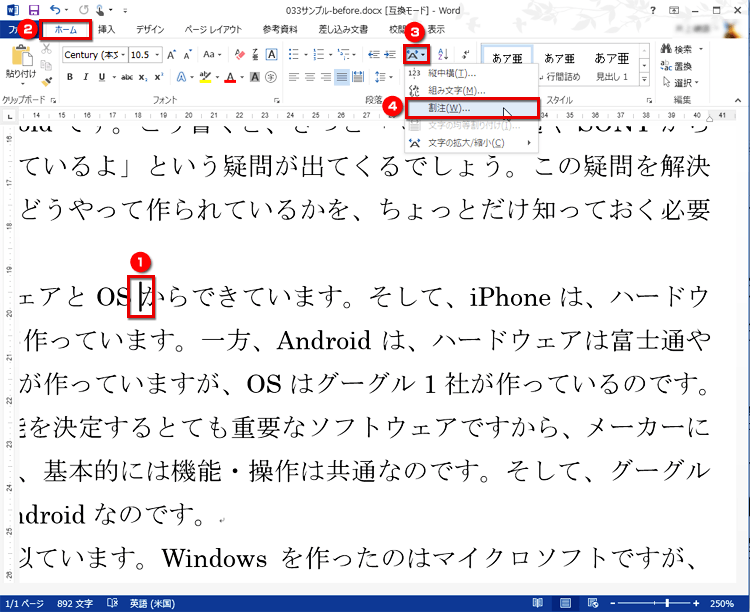The width and height of the screenshot is (750, 612).
Task: Click the red font color button
Action: coord(230,77)
